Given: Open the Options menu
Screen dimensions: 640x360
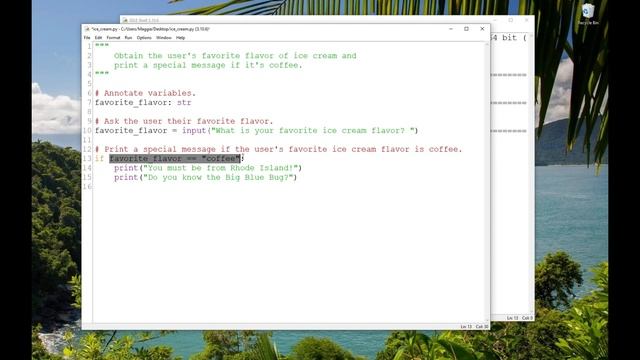Looking at the screenshot, I should coord(144,38).
